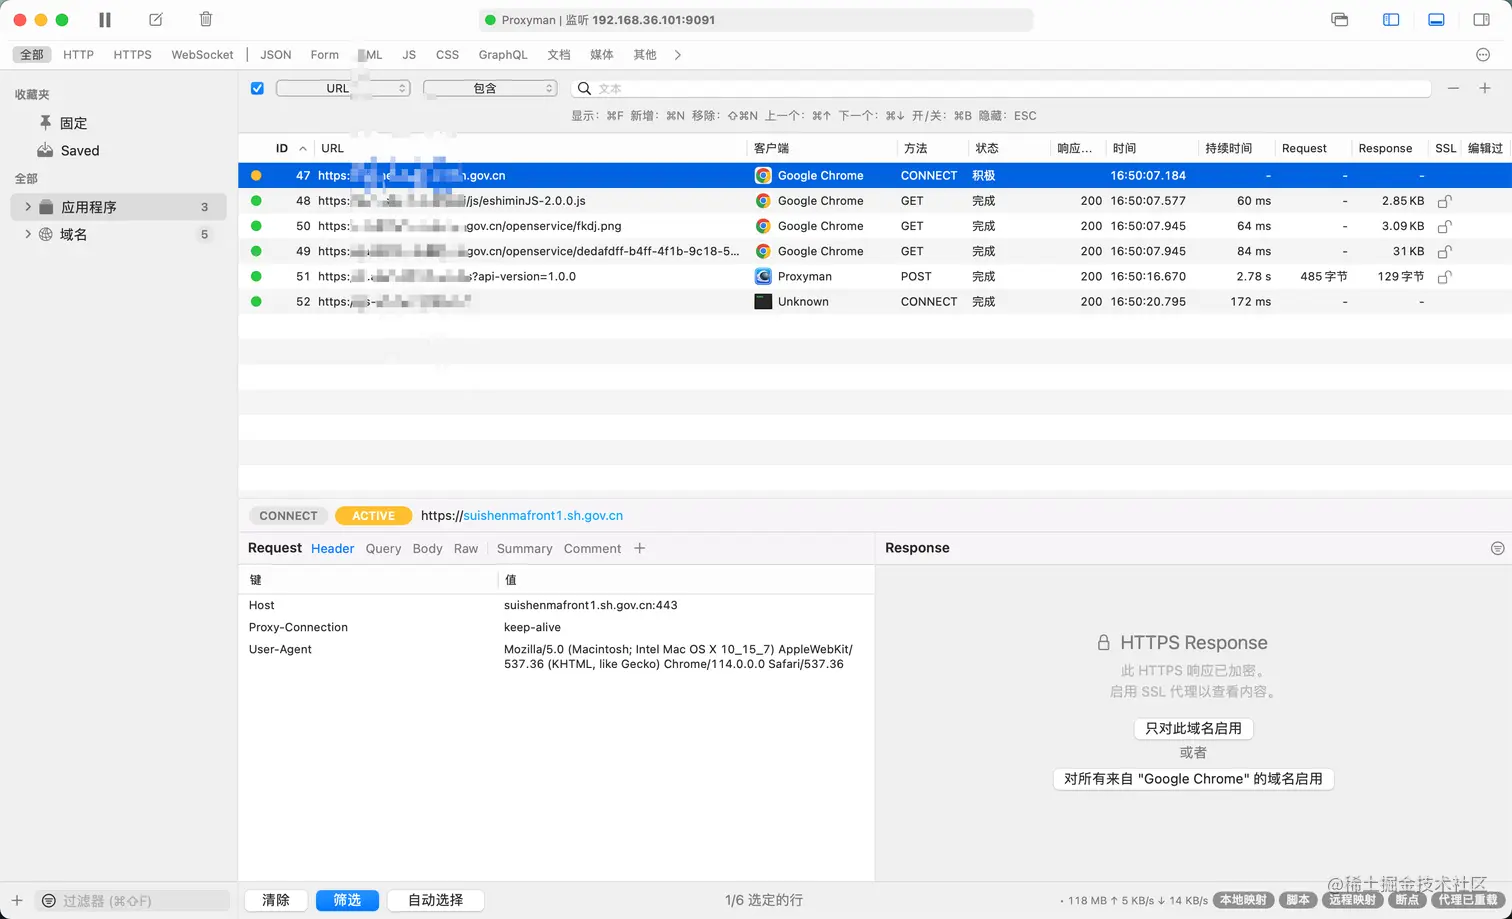Switch to the Query request tab

coord(383,548)
